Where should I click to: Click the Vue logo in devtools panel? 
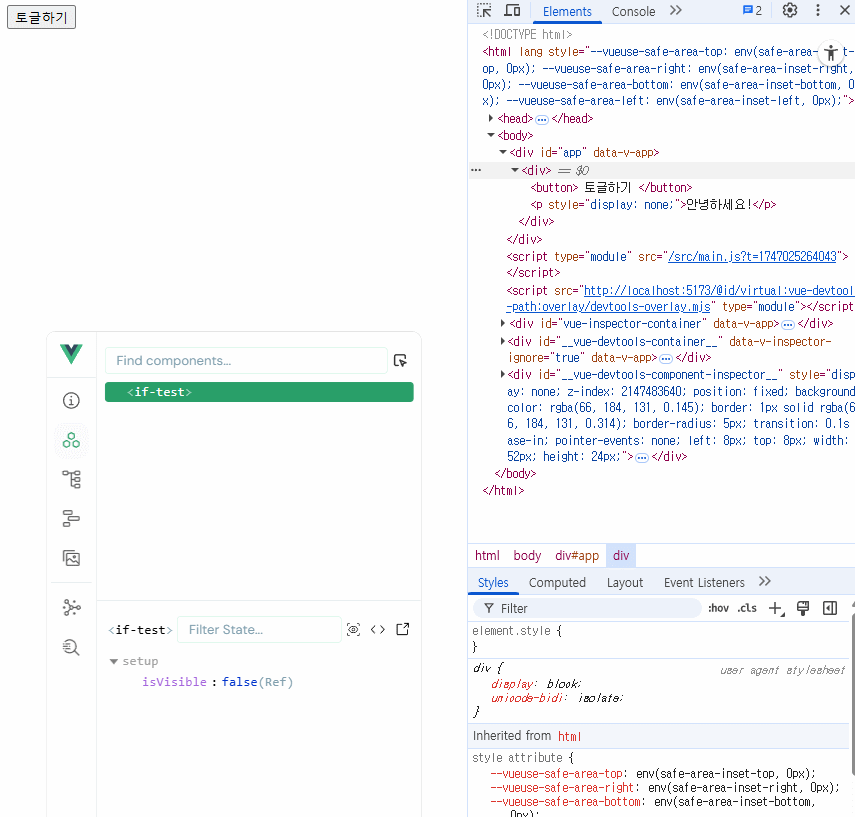pos(71,354)
